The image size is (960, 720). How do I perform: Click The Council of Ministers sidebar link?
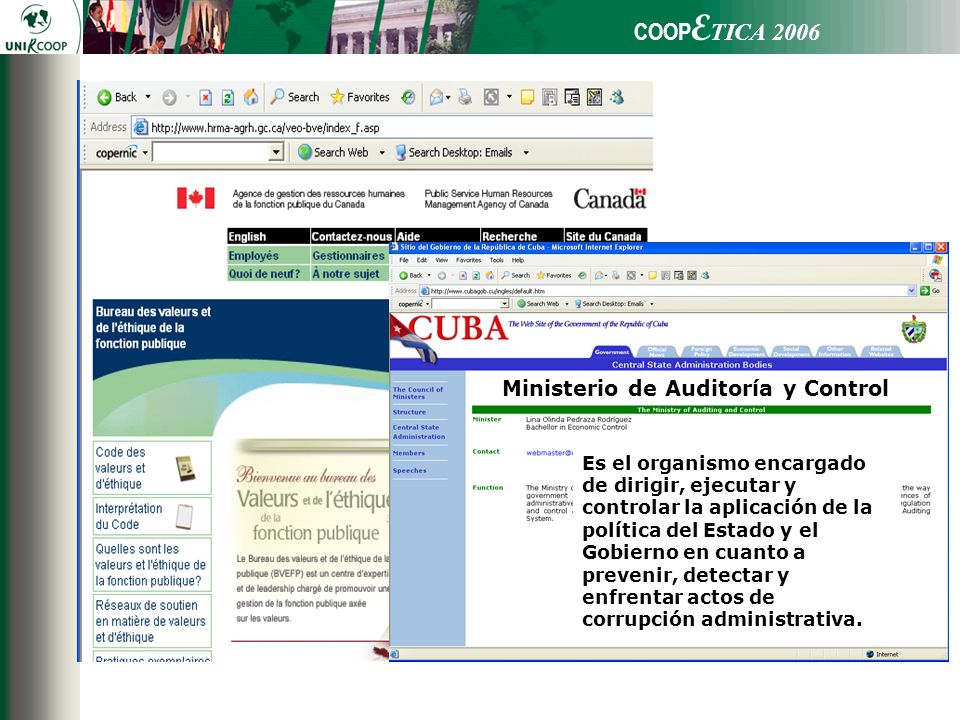[418, 393]
